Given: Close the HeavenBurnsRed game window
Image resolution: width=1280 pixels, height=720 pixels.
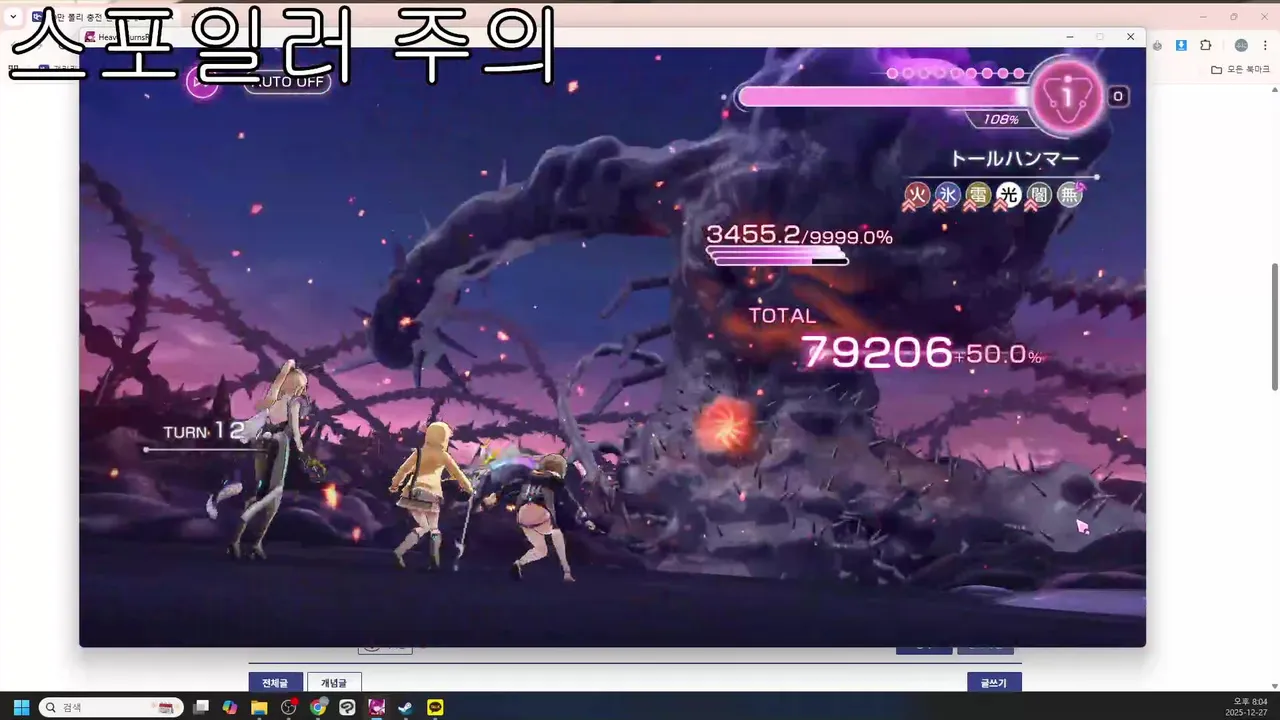Looking at the screenshot, I should tap(1130, 37).
